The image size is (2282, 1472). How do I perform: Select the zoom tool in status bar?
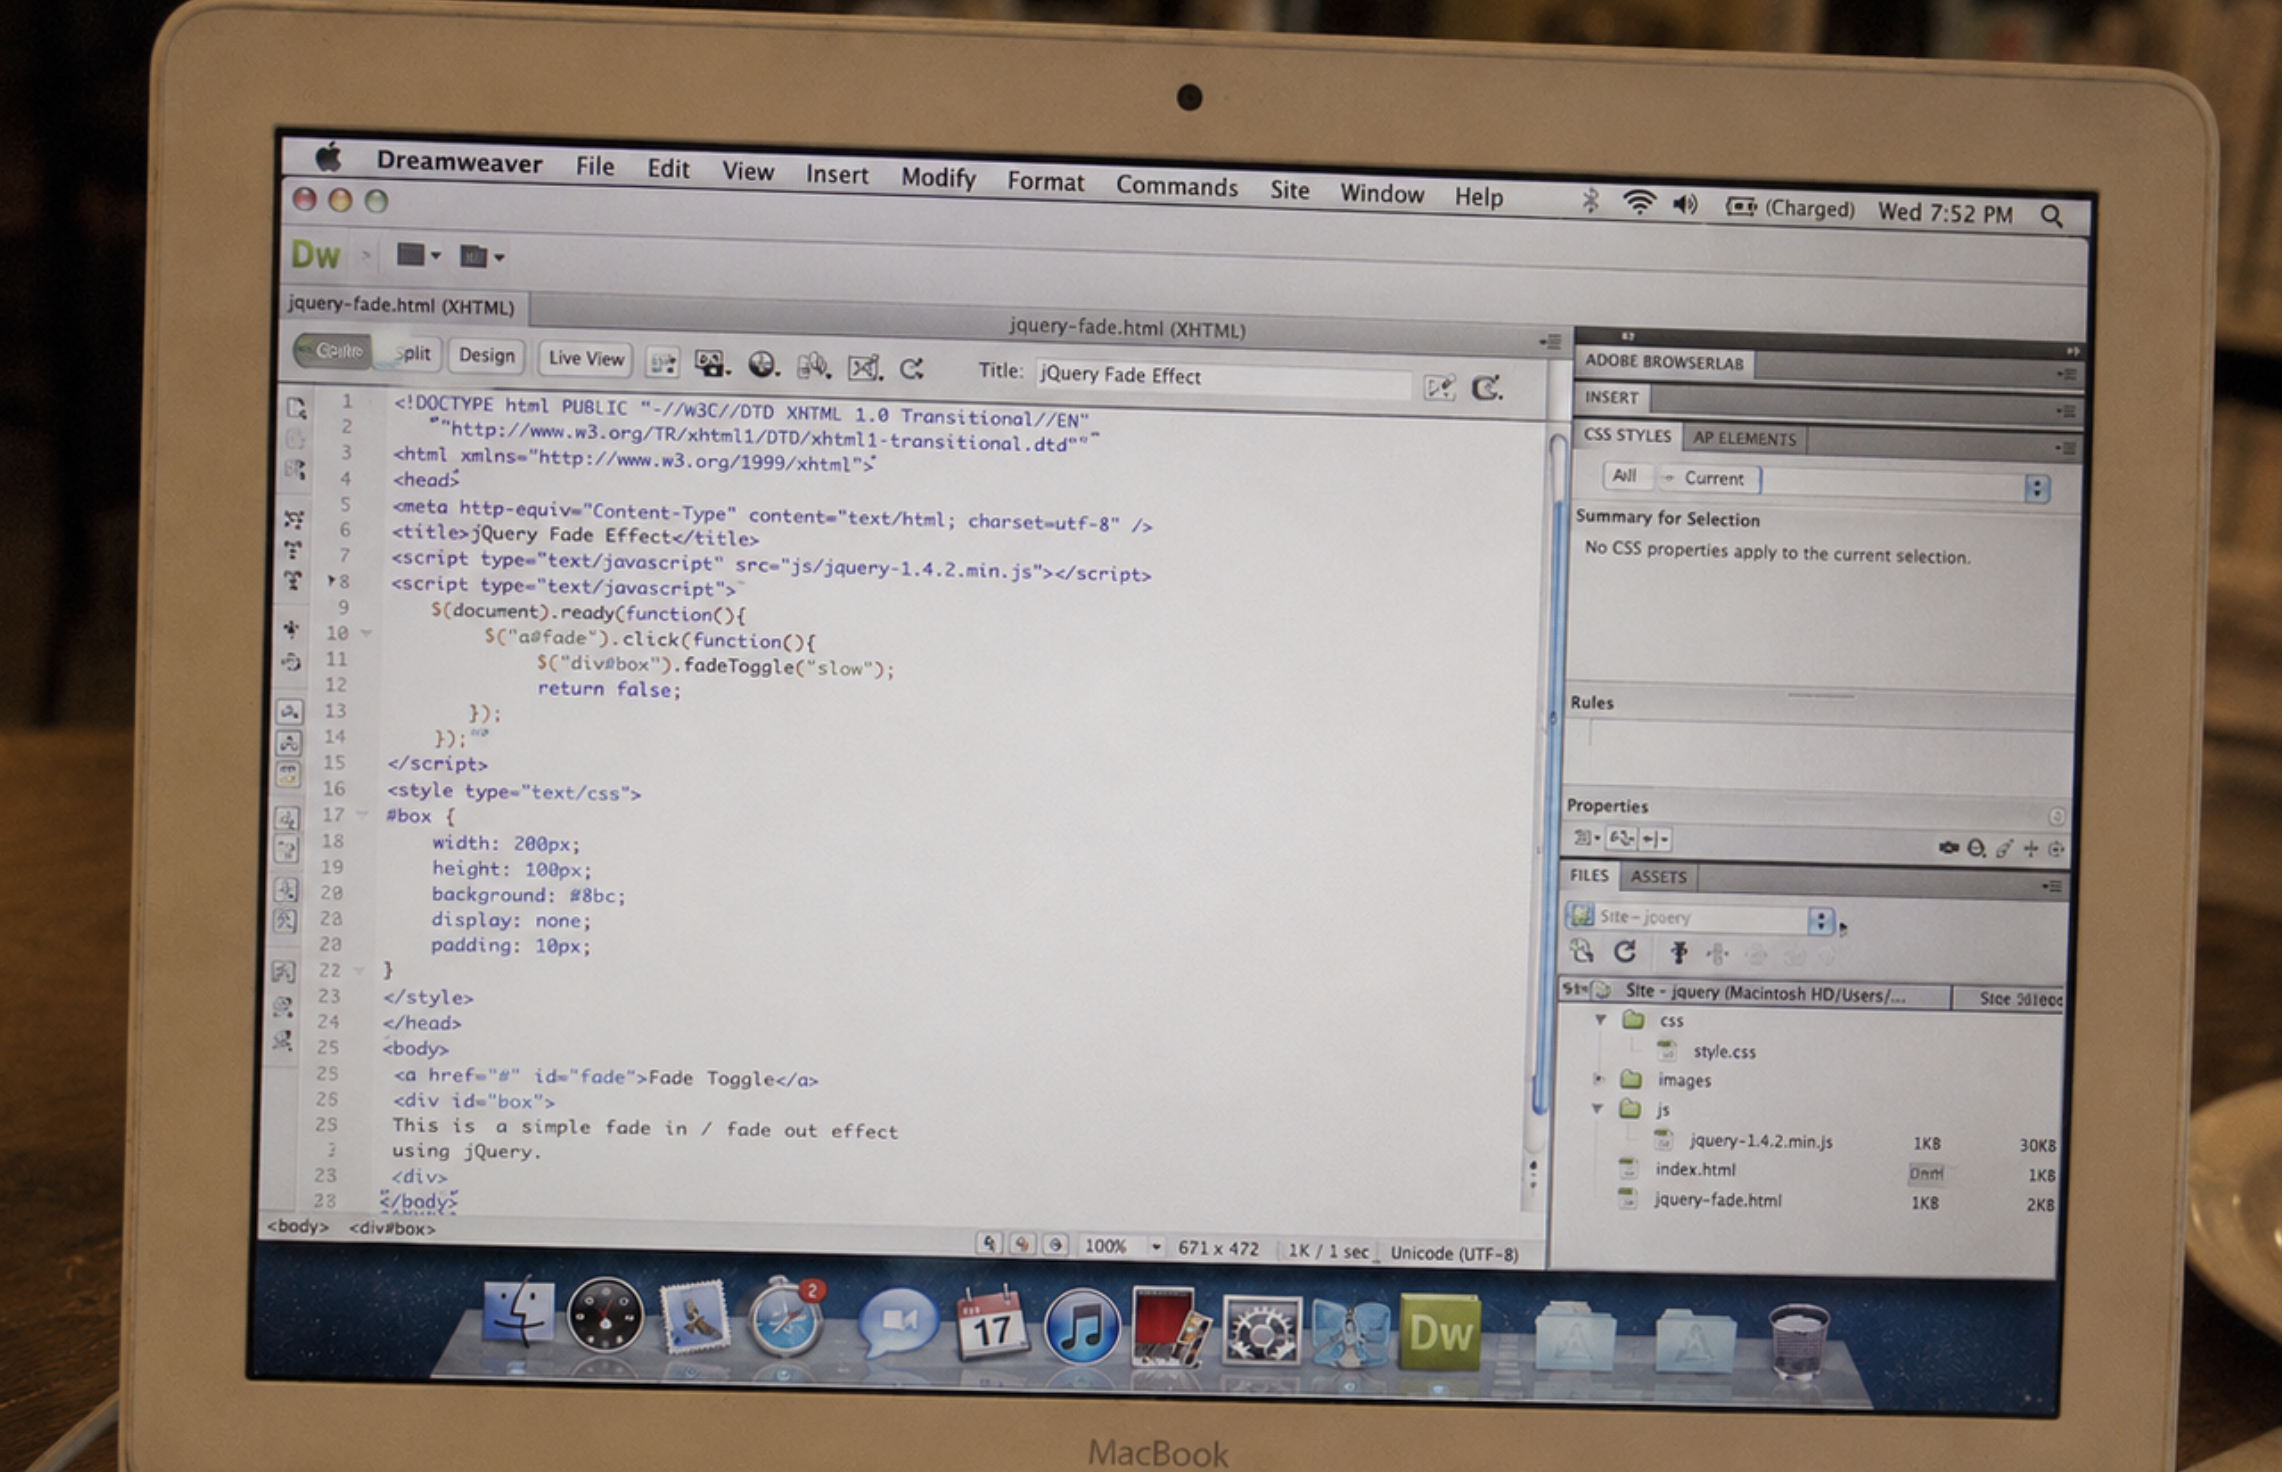[x=1055, y=1245]
